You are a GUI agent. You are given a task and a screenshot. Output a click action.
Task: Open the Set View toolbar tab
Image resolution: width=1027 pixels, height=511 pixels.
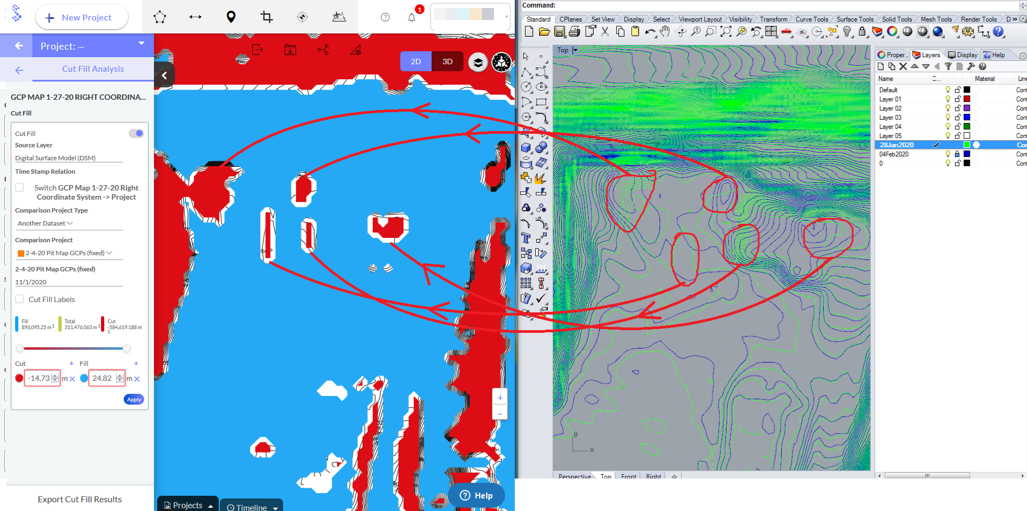tap(603, 20)
